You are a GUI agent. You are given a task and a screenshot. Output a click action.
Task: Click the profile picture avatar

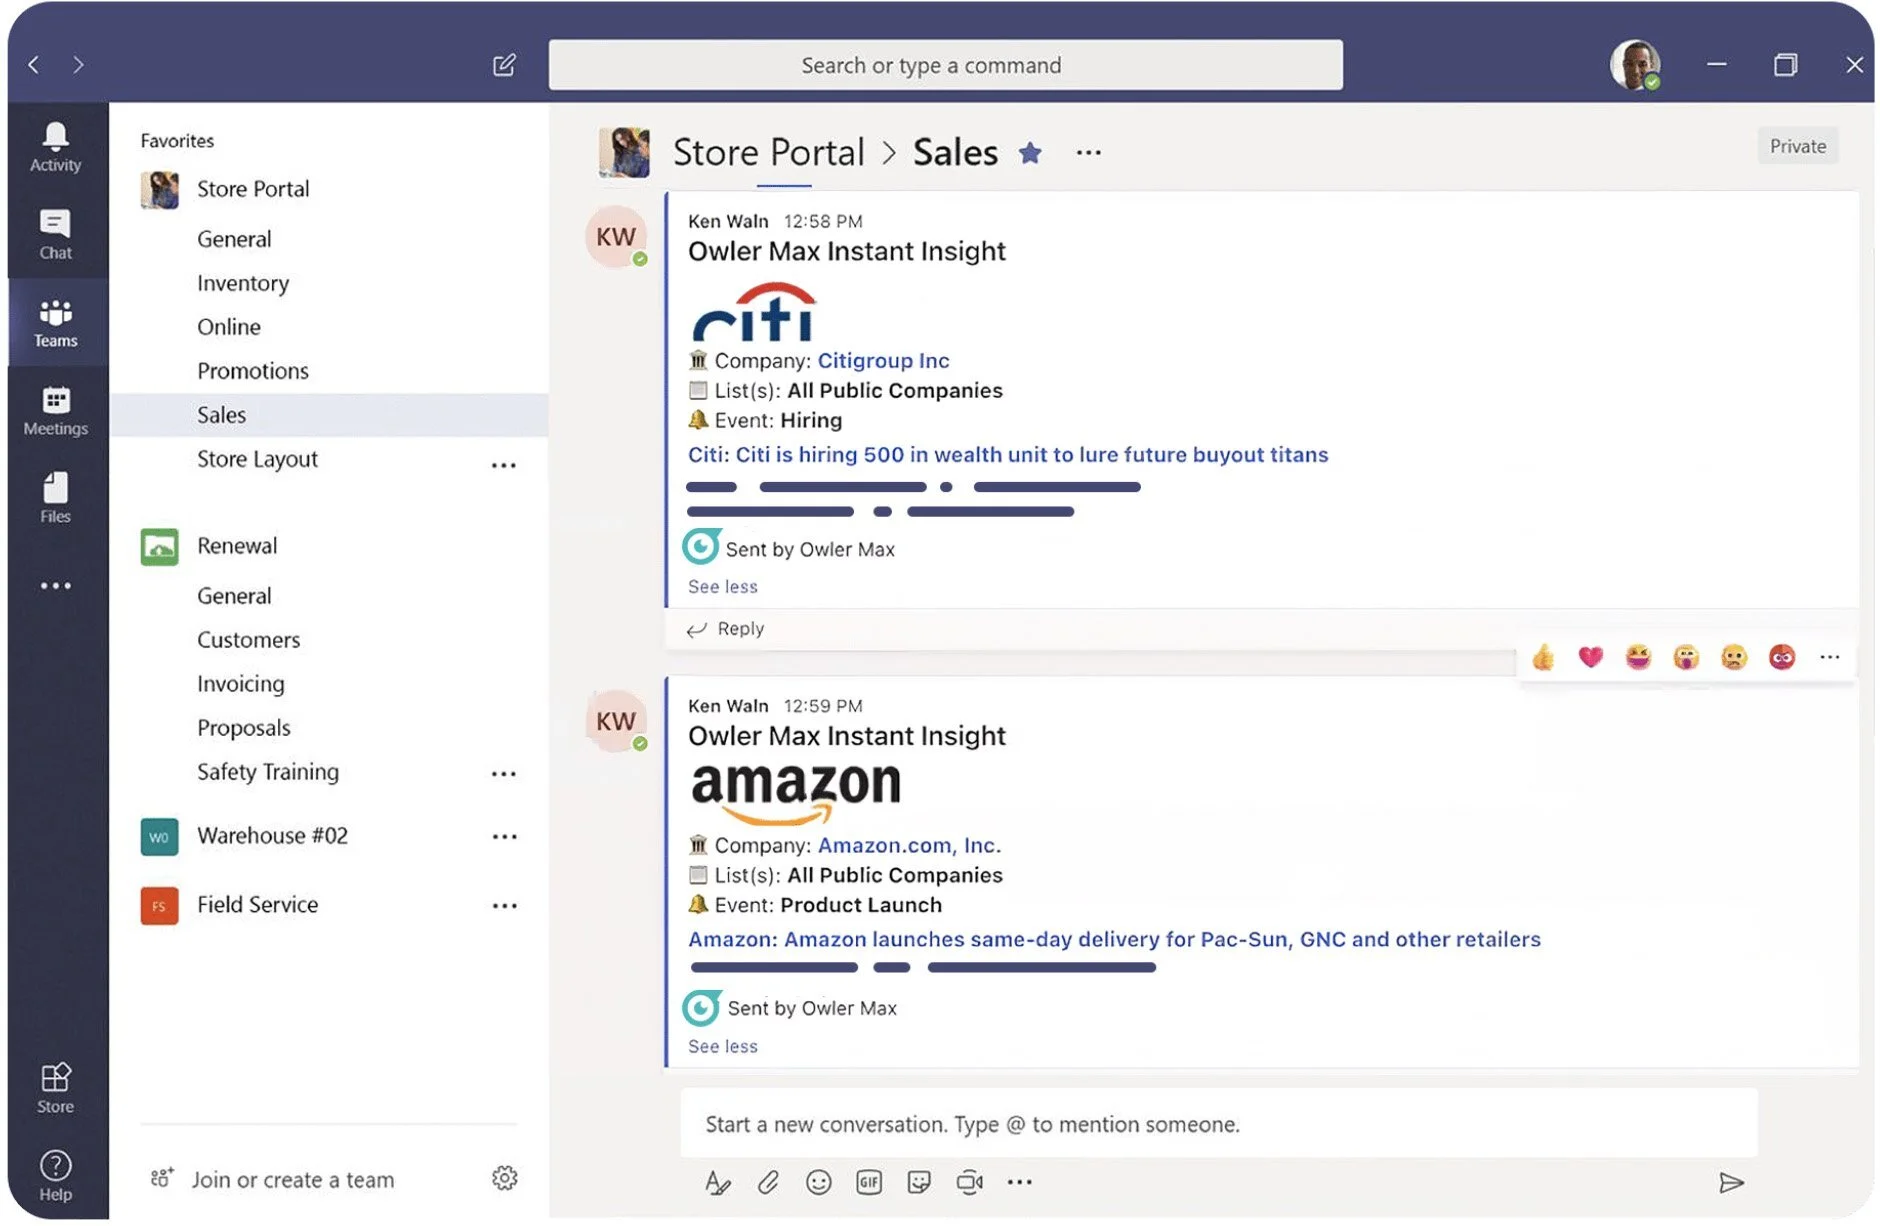pos(1635,65)
